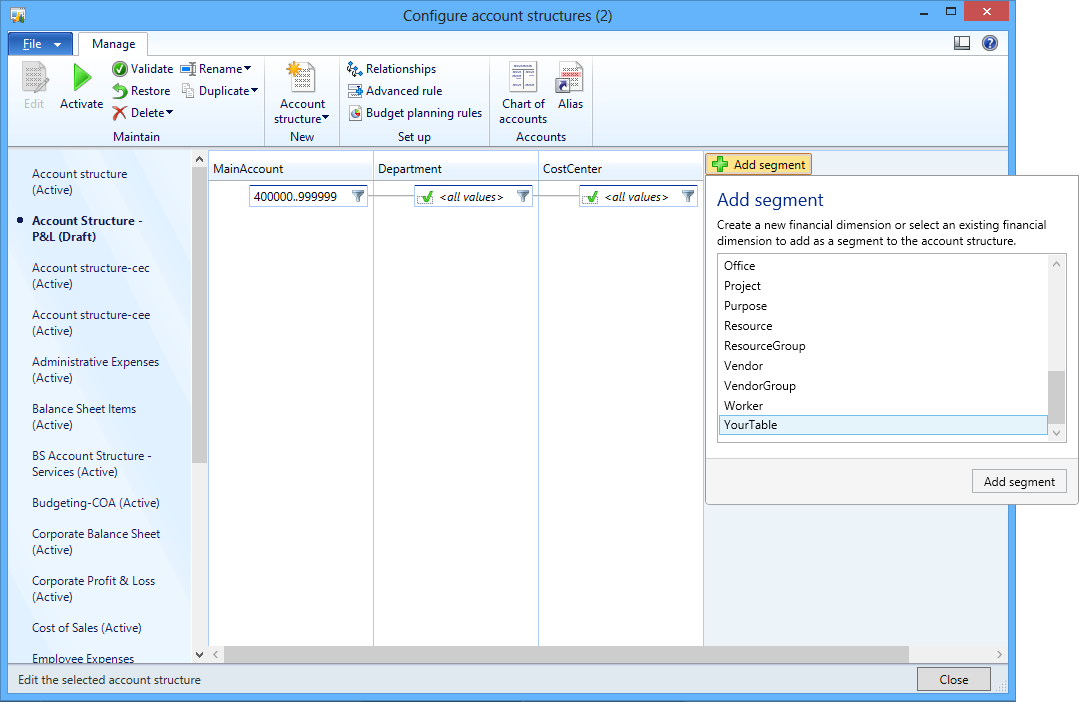Toggle the Department all values checkmark
Image resolution: width=1079 pixels, height=702 pixels.
point(426,197)
